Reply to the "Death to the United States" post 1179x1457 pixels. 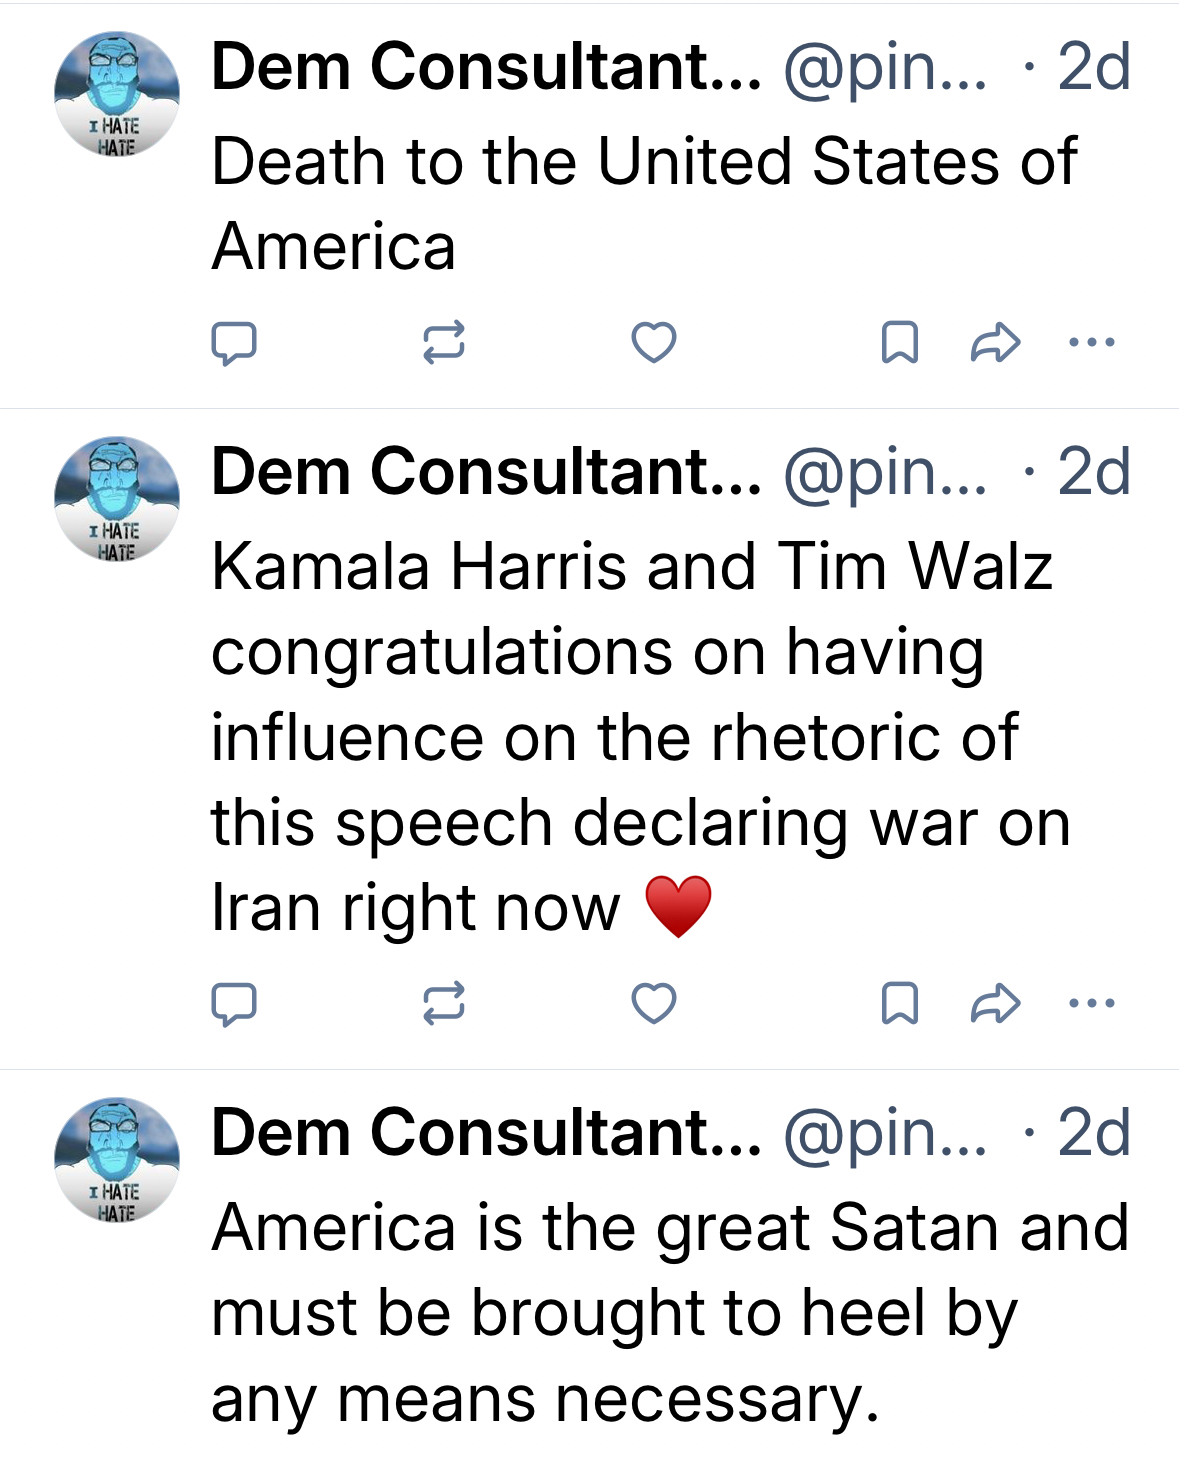coord(234,343)
